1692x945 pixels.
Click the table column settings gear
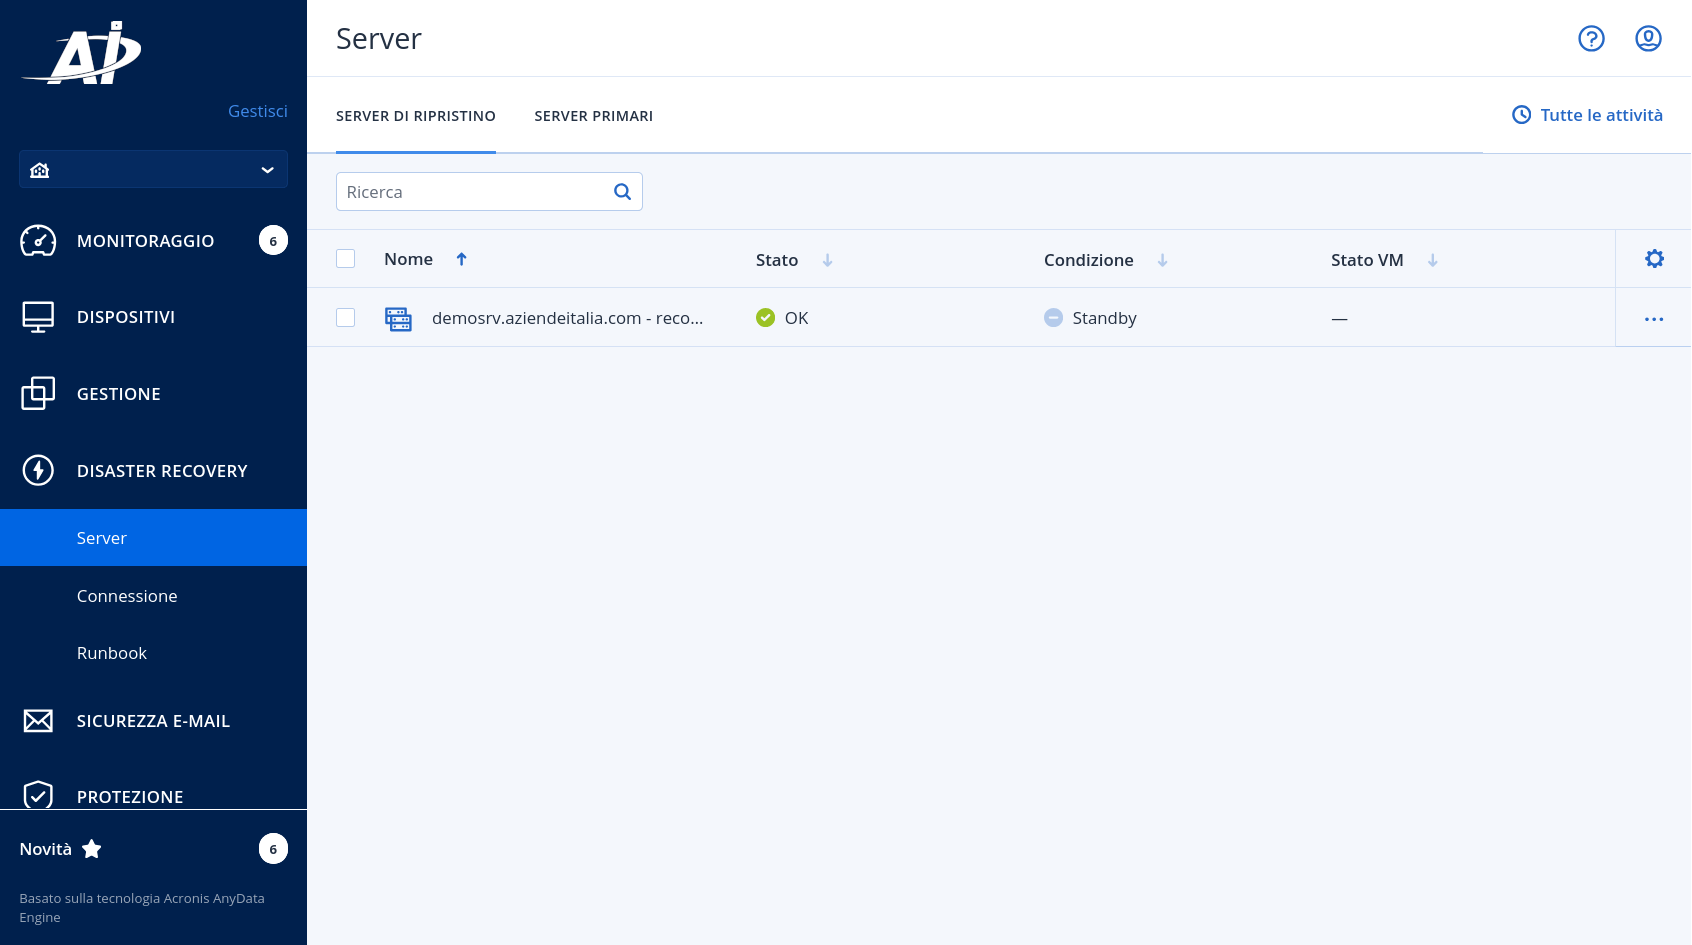[x=1654, y=259]
